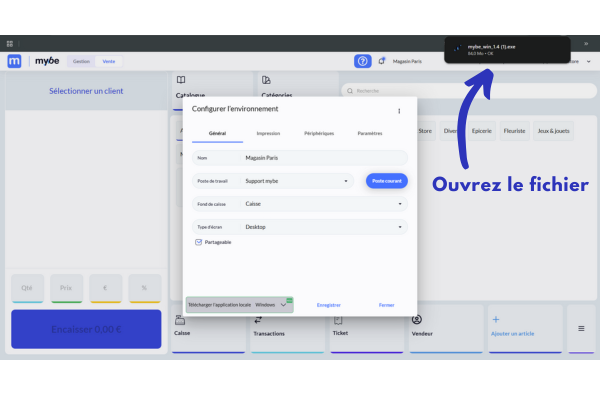This screenshot has height=400, width=600.
Task: Click Enregistrer in the dialog
Action: click(x=329, y=305)
